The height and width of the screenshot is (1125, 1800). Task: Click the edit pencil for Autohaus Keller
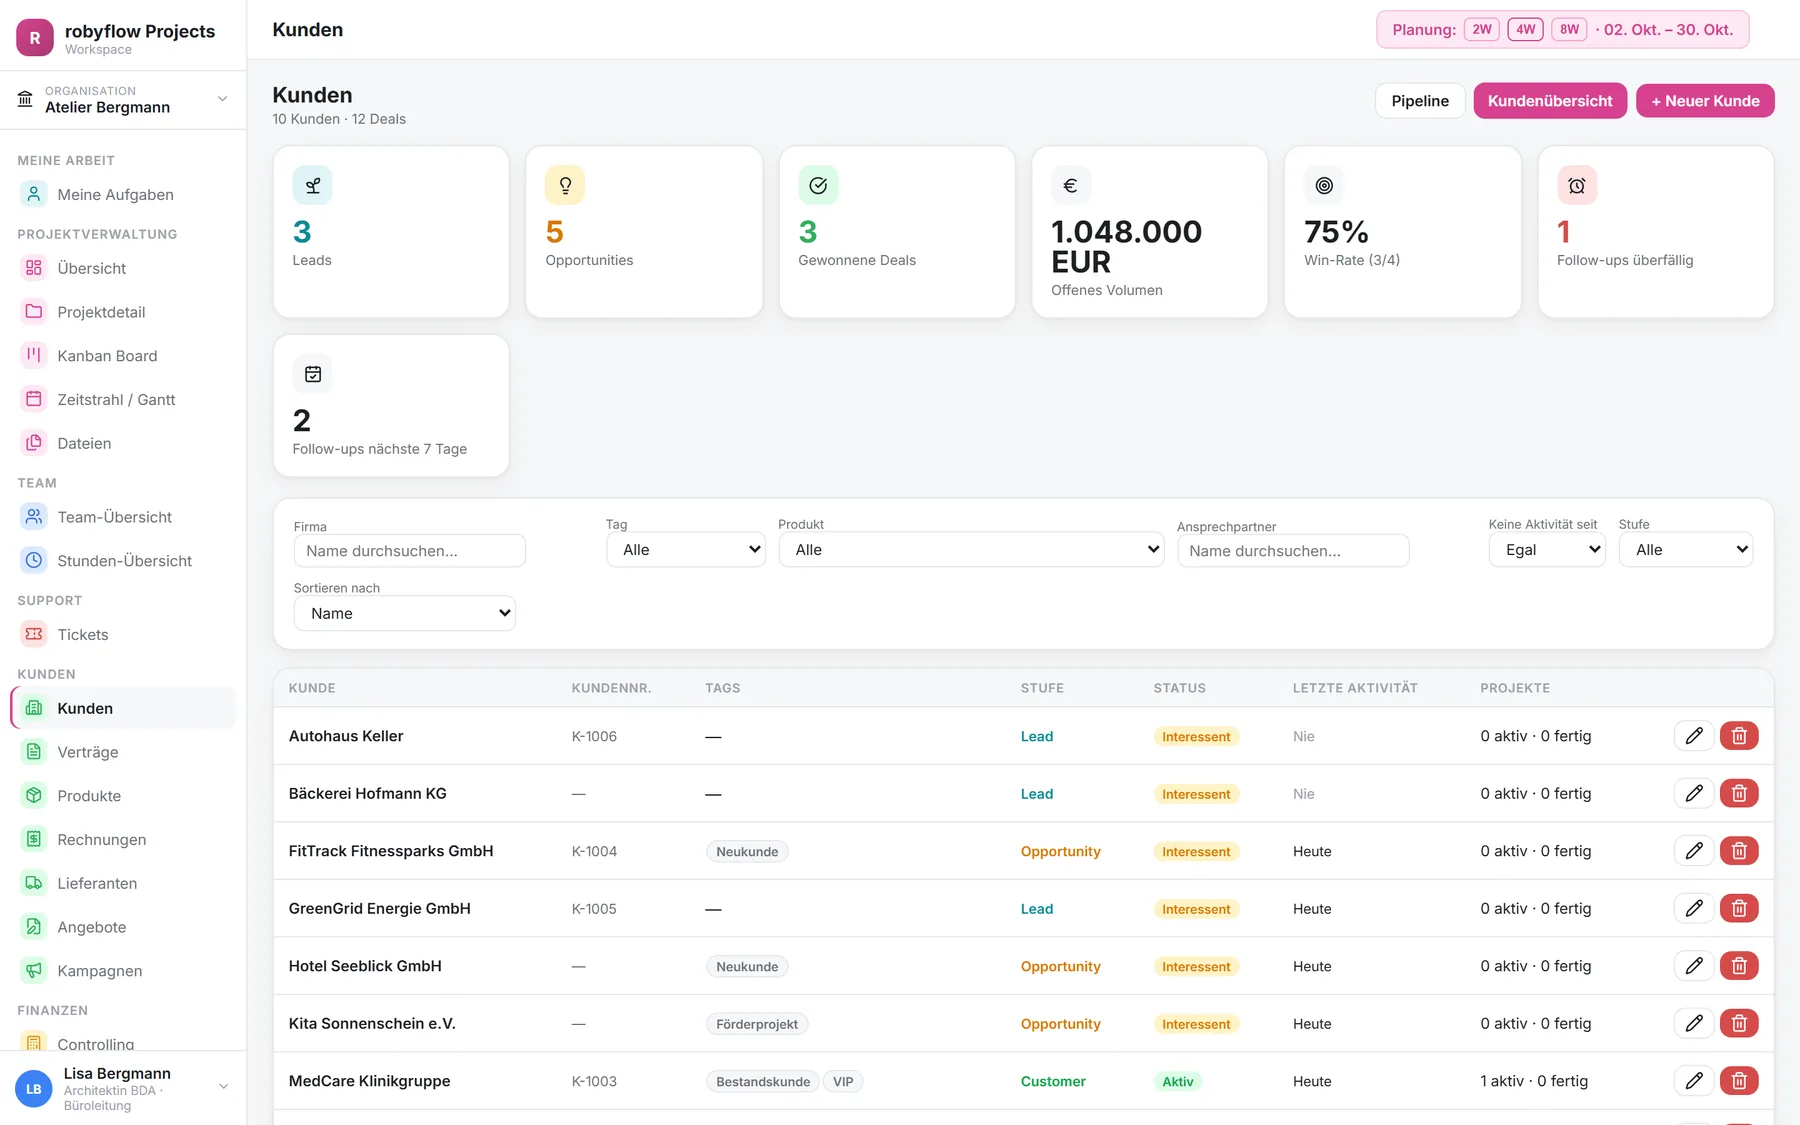(x=1694, y=736)
